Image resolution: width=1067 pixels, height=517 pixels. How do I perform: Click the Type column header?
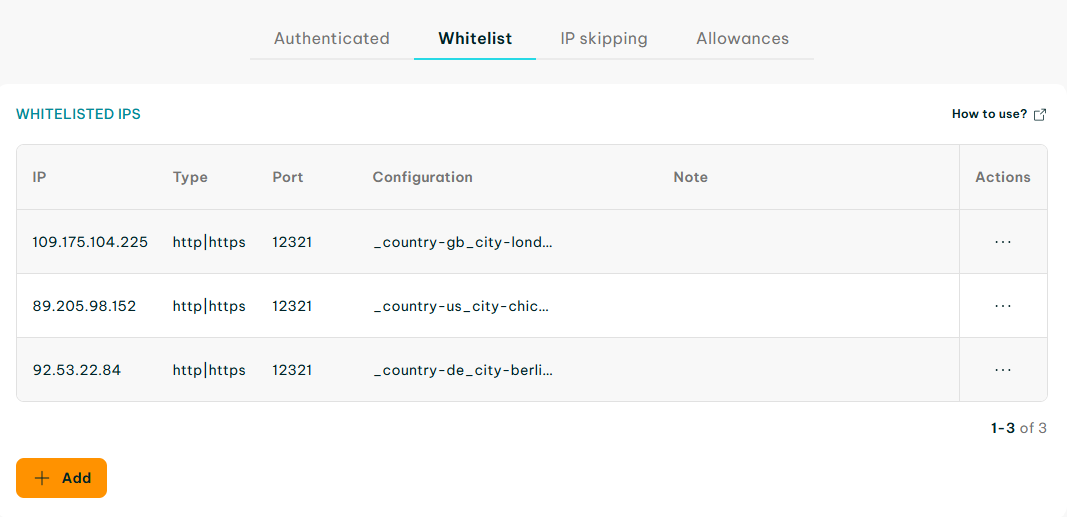pyautogui.click(x=190, y=178)
